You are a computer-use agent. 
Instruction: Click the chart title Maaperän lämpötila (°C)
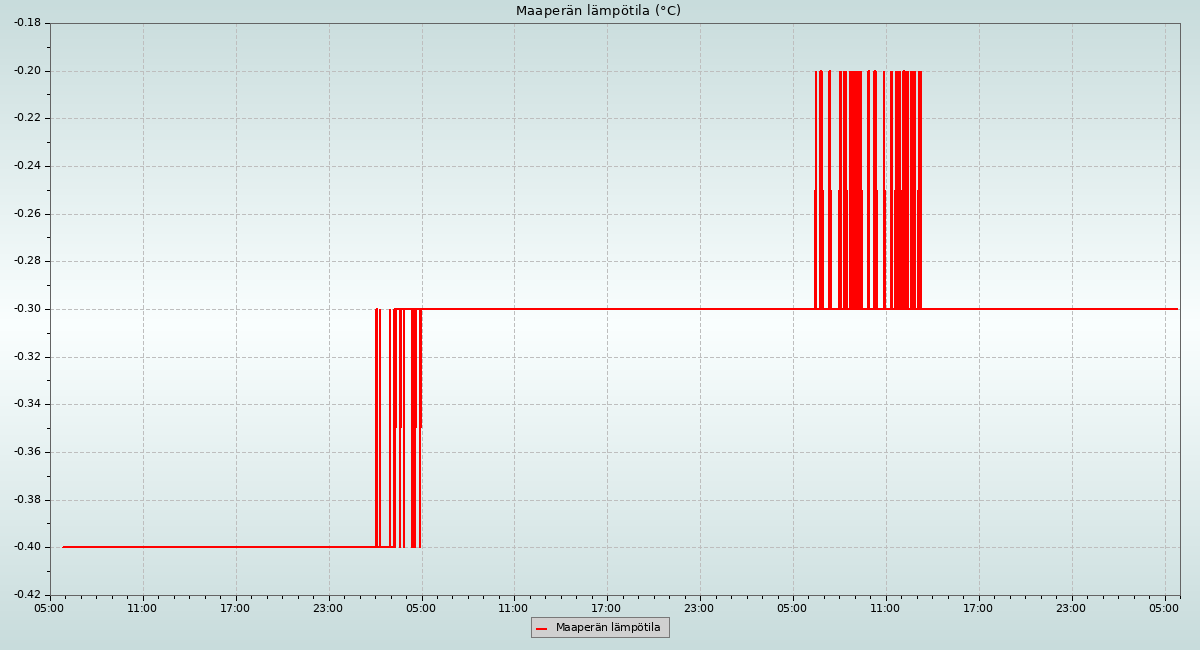coord(598,11)
